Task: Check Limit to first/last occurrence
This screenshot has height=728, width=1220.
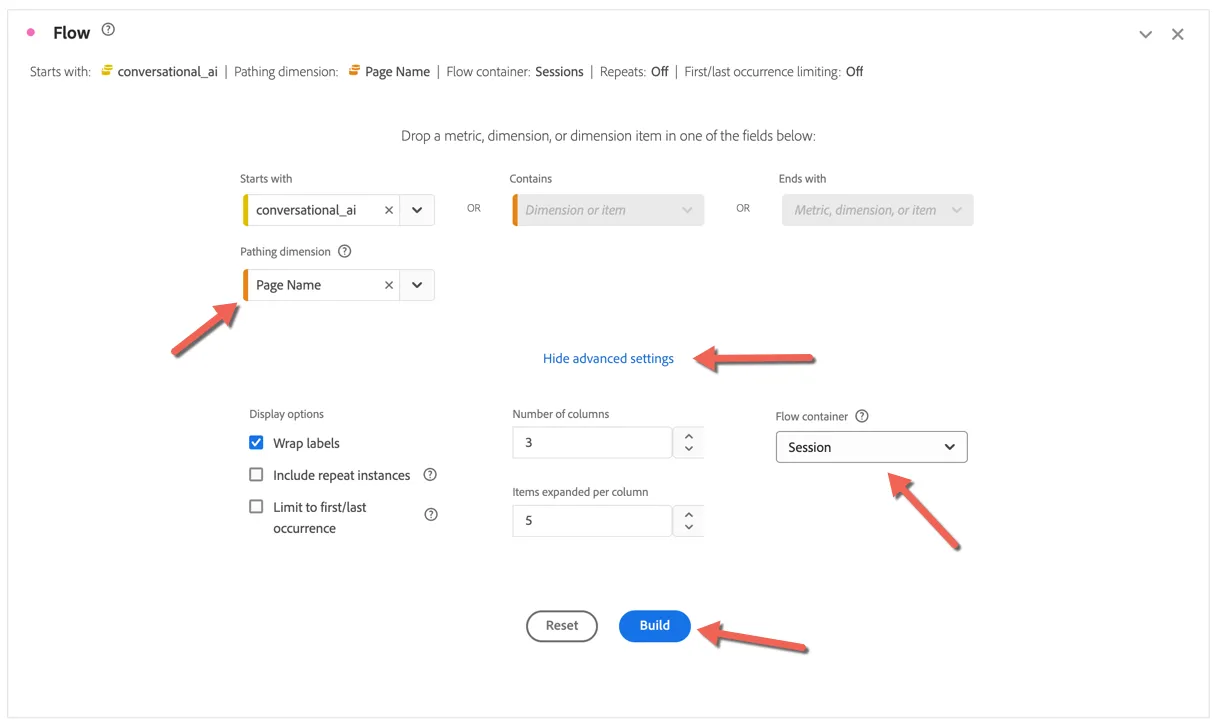Action: tap(256, 507)
